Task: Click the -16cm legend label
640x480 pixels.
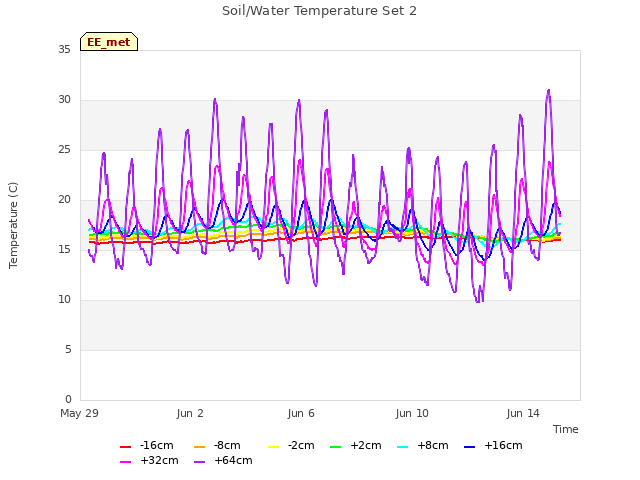Action: pyautogui.click(x=157, y=445)
